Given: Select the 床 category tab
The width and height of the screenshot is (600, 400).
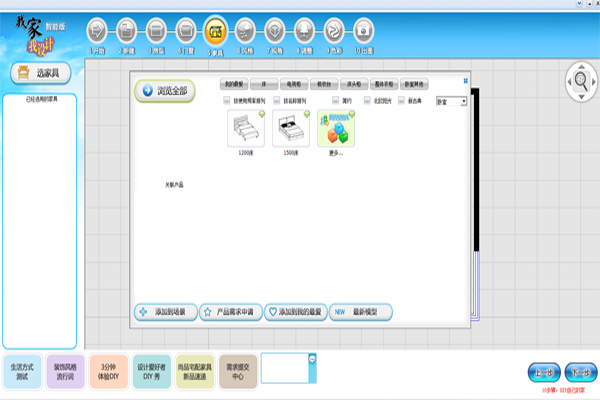Looking at the screenshot, I should [x=264, y=86].
